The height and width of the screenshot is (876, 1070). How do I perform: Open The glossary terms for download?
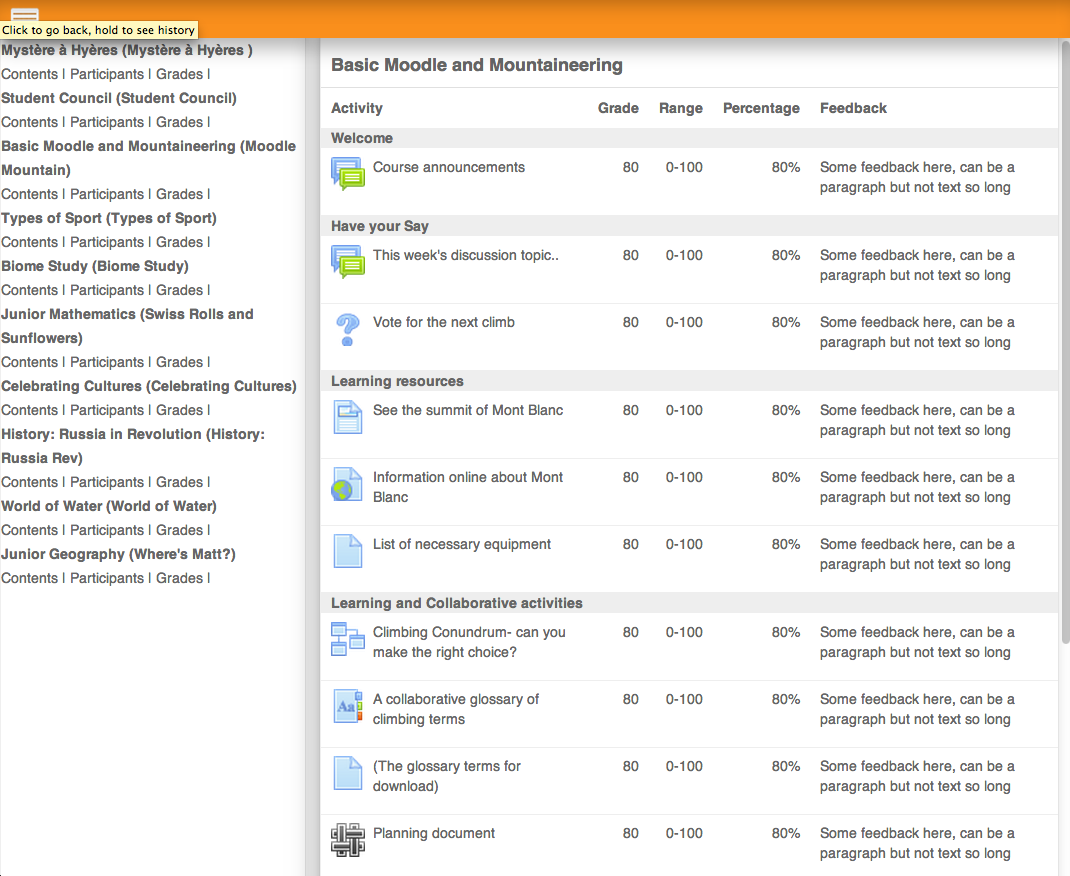point(446,776)
